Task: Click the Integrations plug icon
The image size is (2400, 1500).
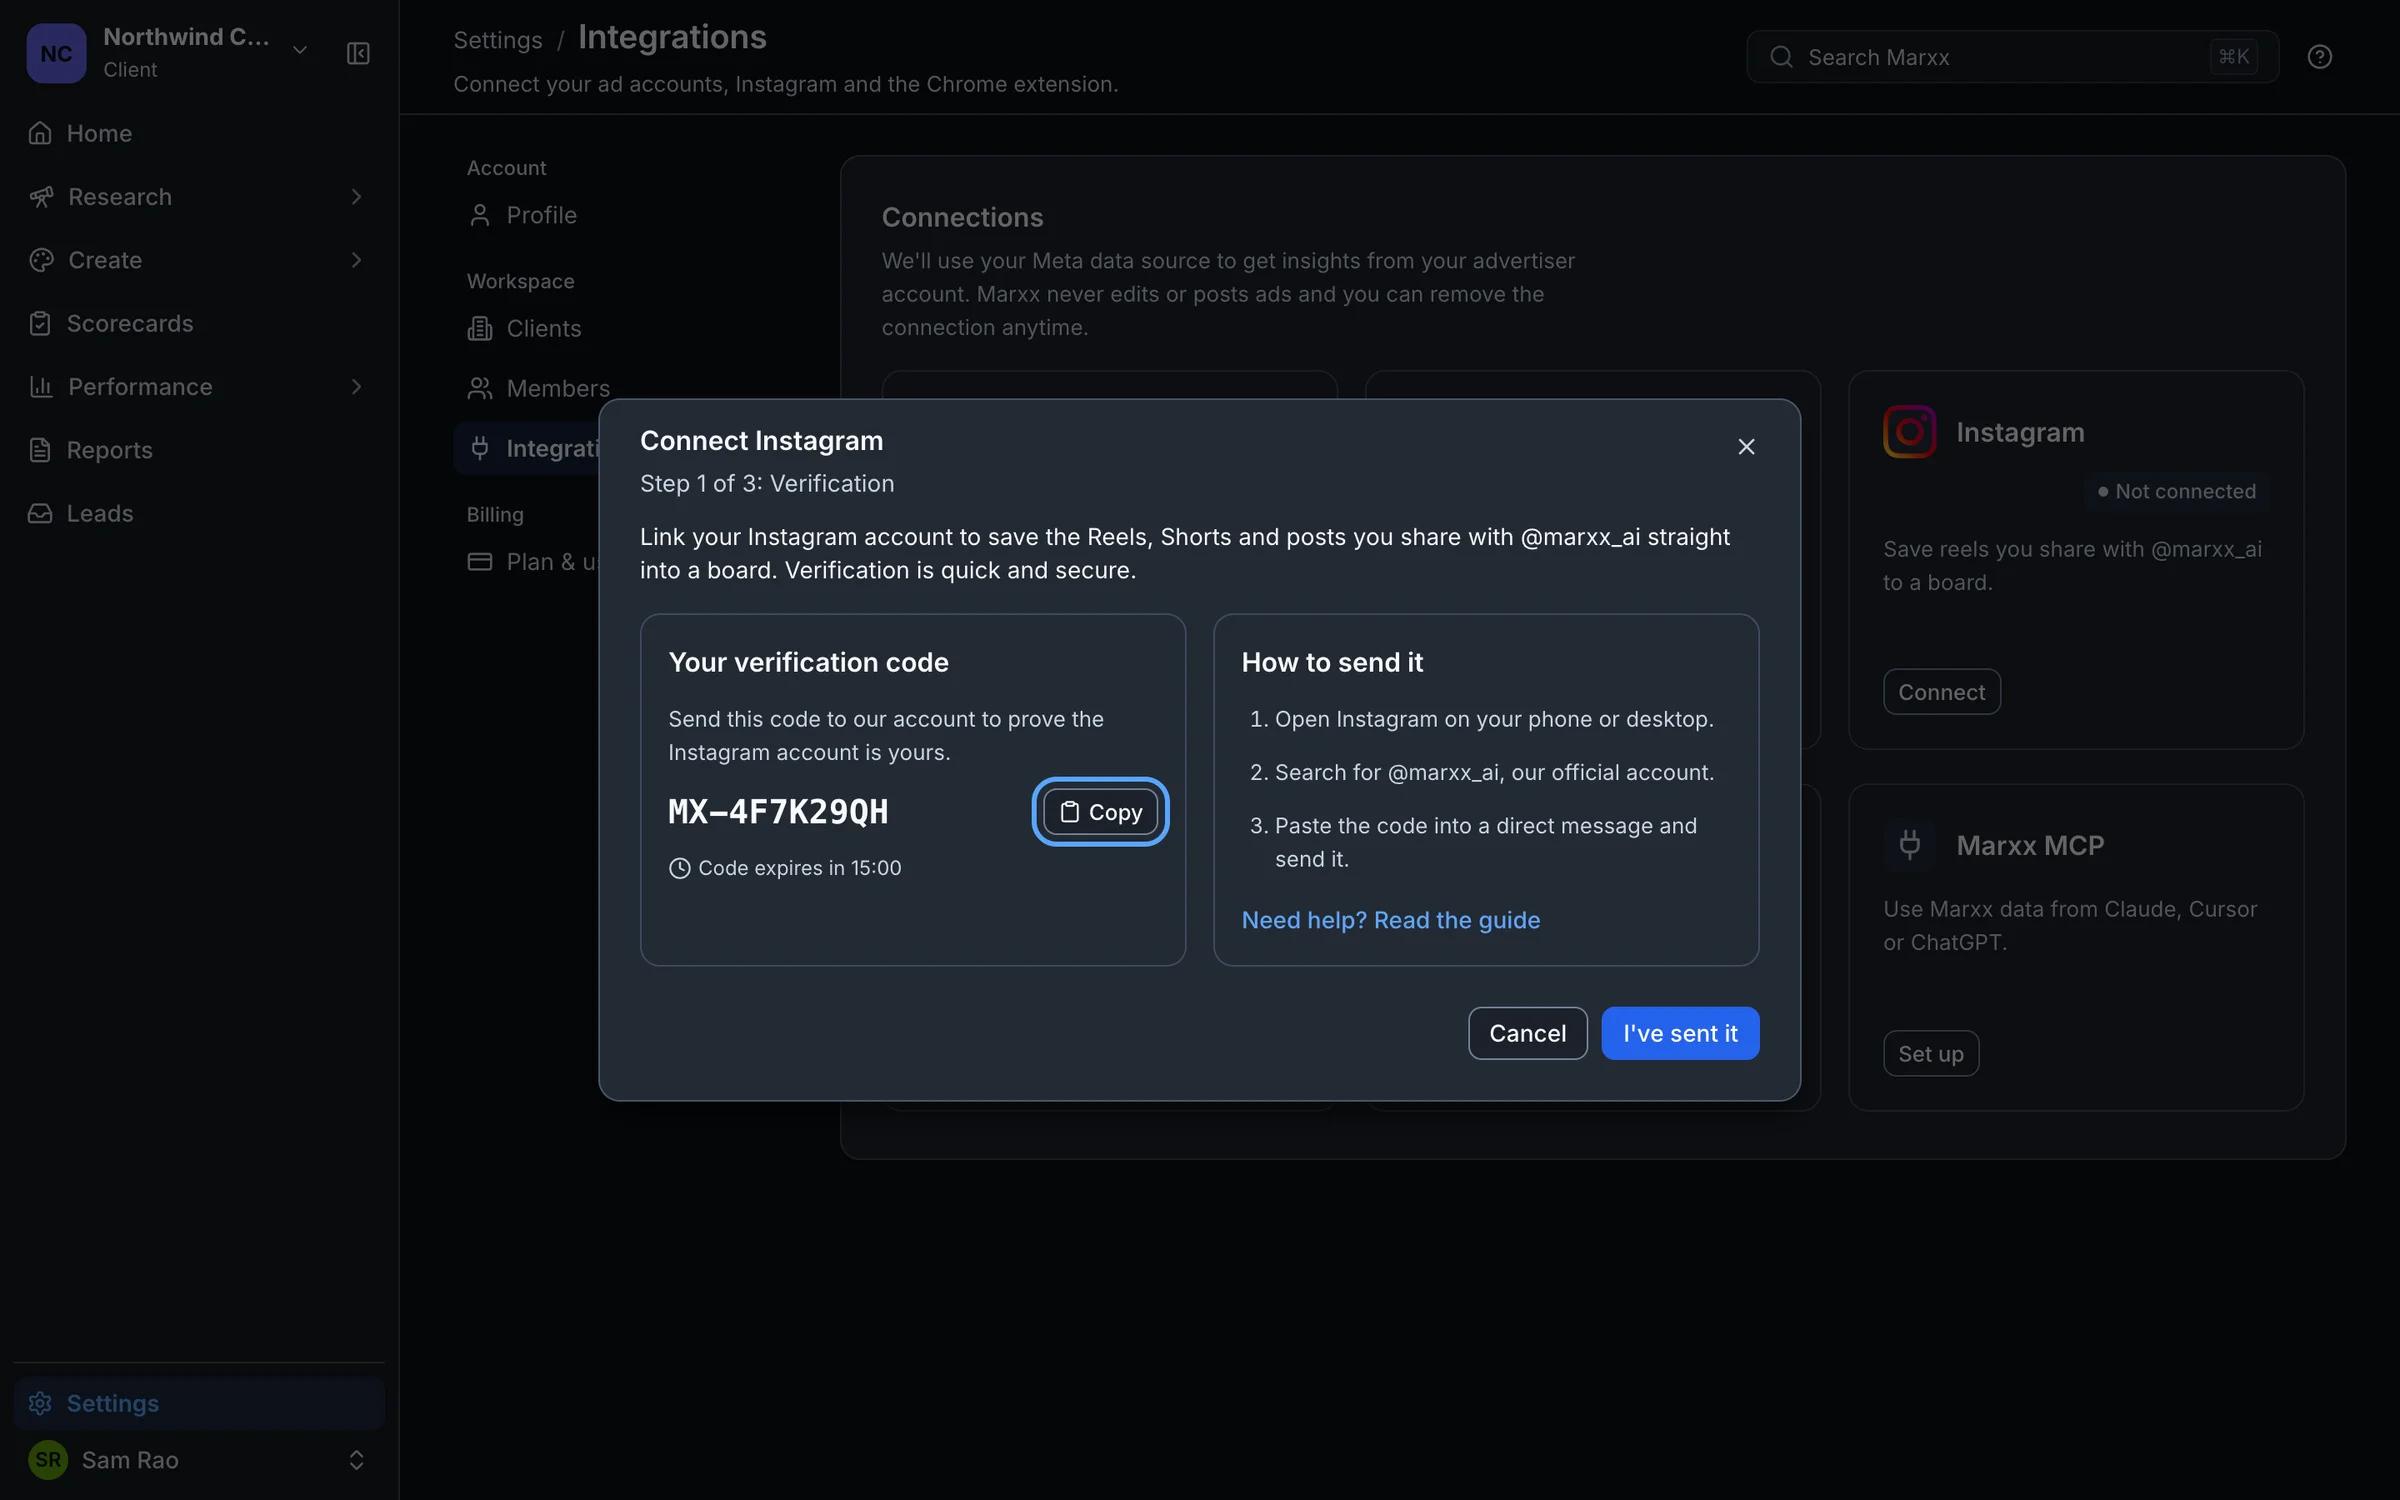Action: click(x=479, y=448)
